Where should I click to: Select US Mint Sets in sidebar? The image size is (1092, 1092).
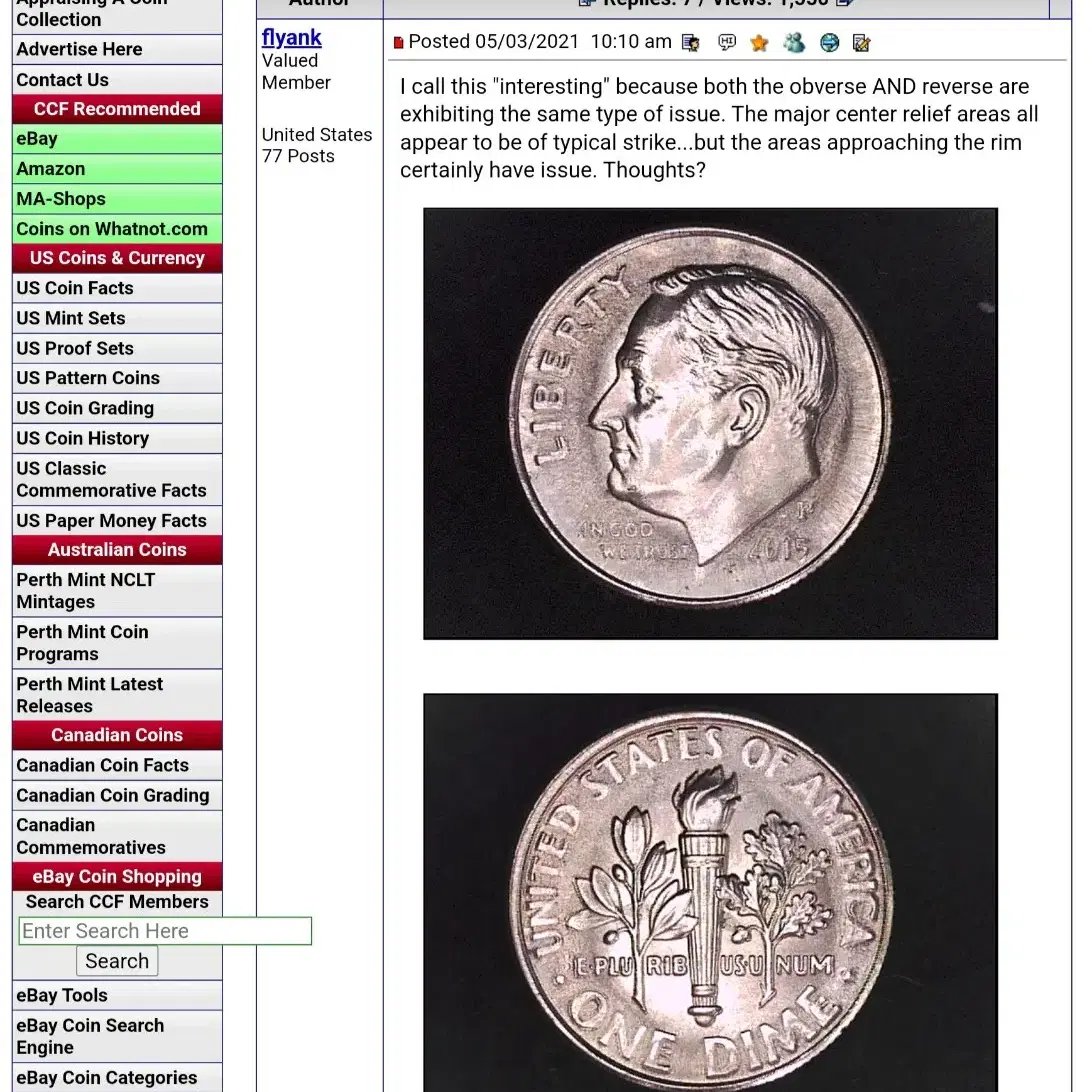coord(117,318)
